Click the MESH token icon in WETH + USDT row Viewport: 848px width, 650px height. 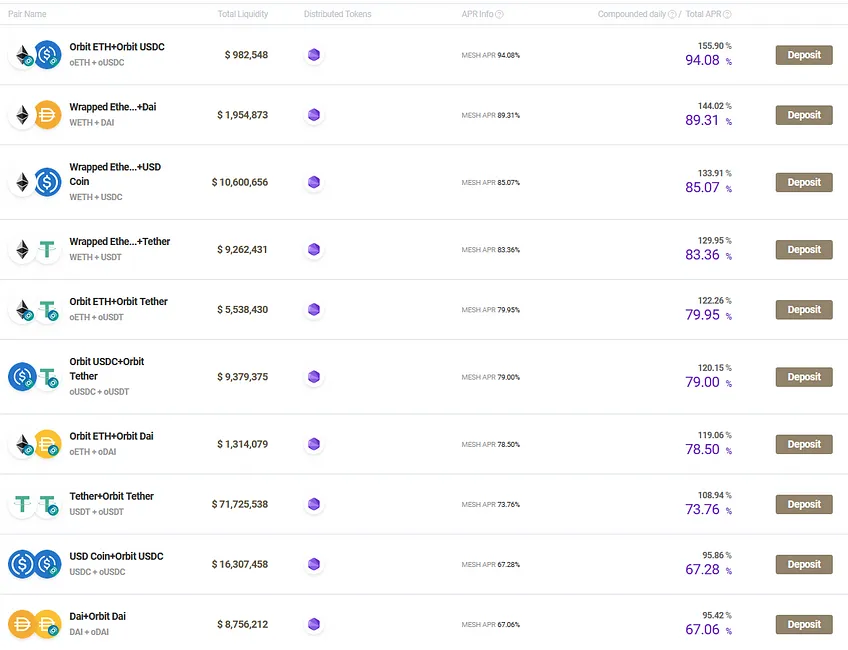pos(314,249)
